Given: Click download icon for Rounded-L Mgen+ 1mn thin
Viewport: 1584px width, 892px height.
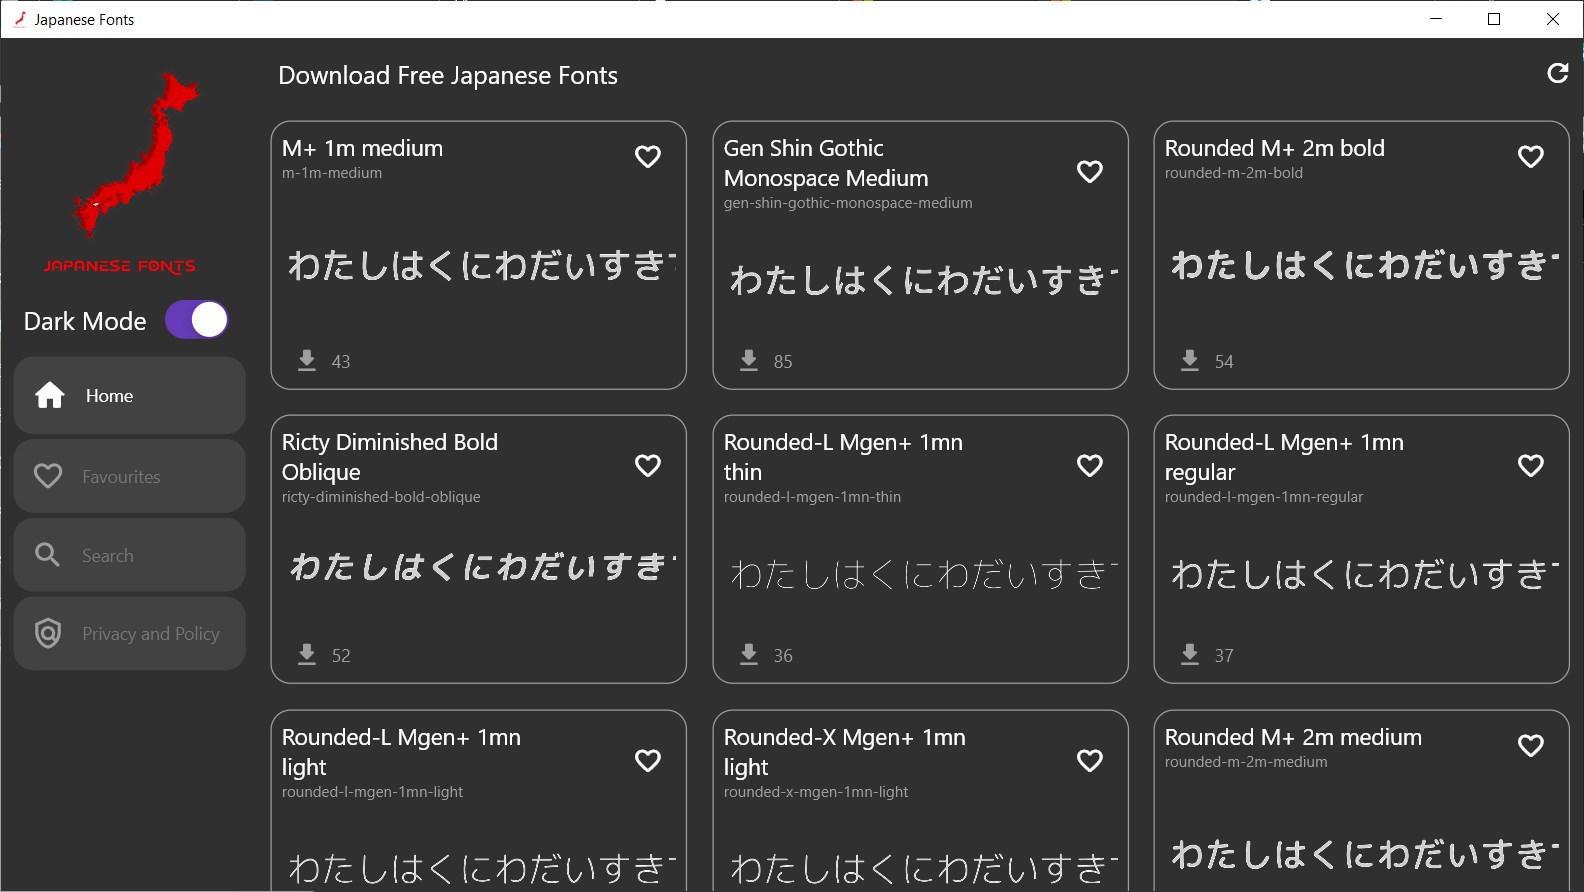Looking at the screenshot, I should pyautogui.click(x=749, y=654).
